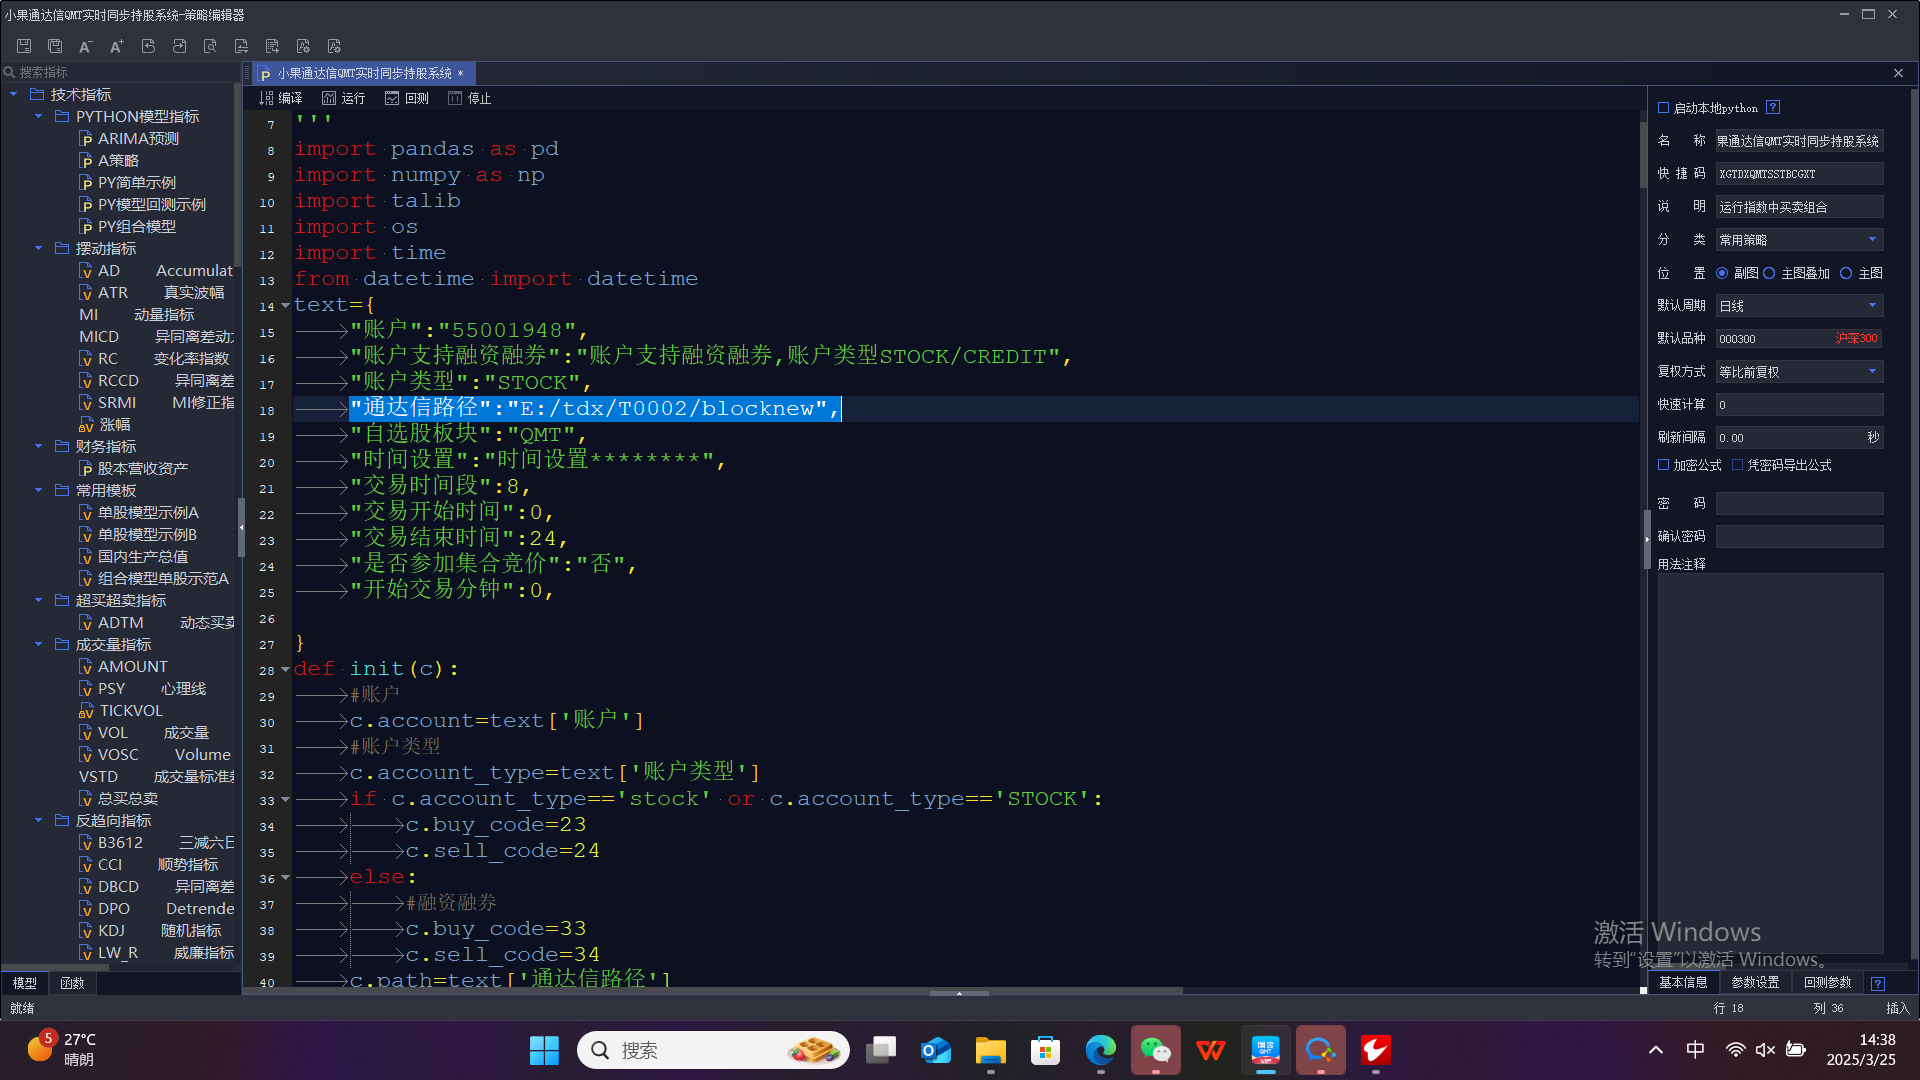Switch to the 函数 tab

click(x=72, y=983)
